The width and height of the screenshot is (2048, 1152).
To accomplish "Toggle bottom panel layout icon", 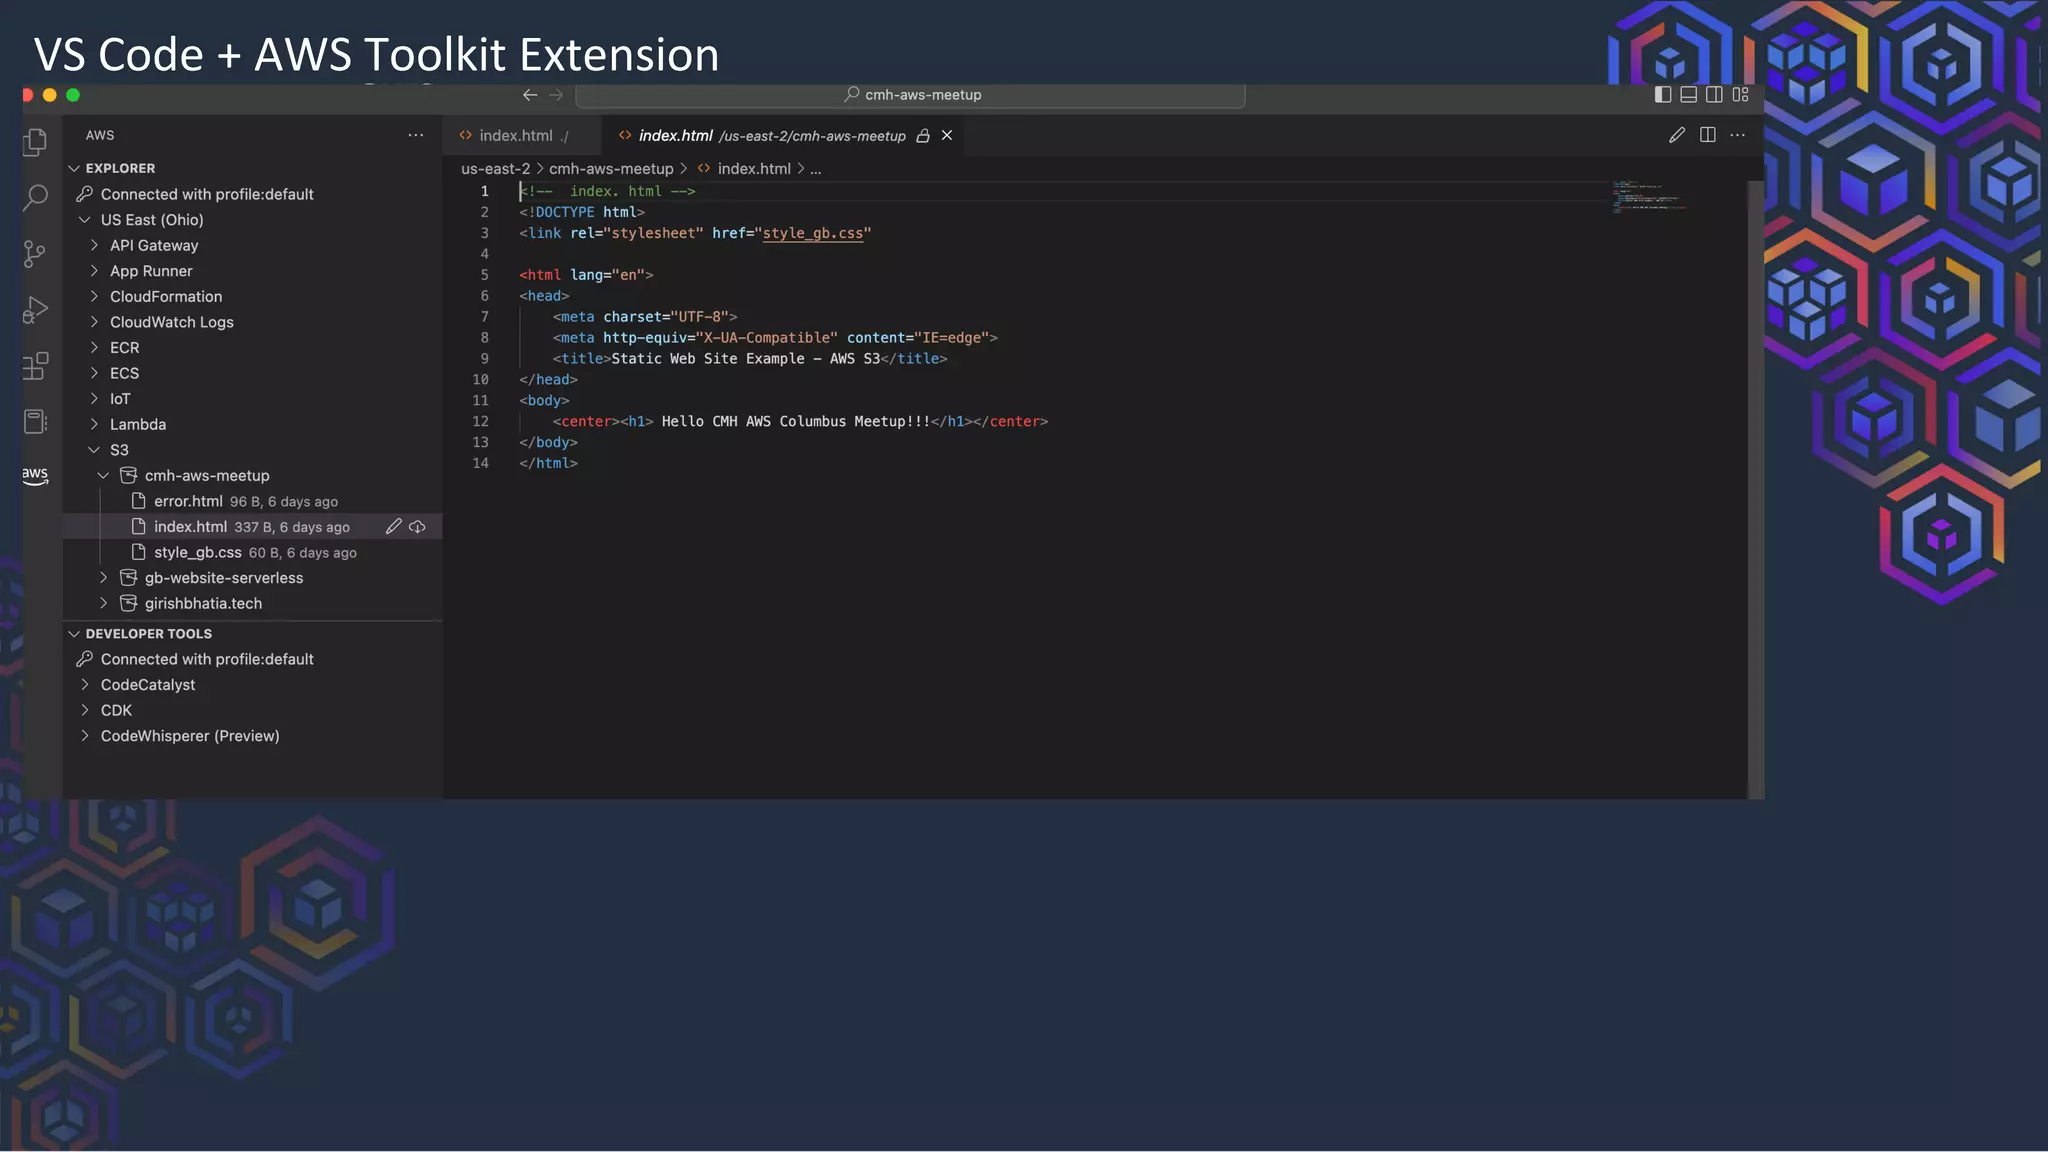I will (x=1688, y=95).
